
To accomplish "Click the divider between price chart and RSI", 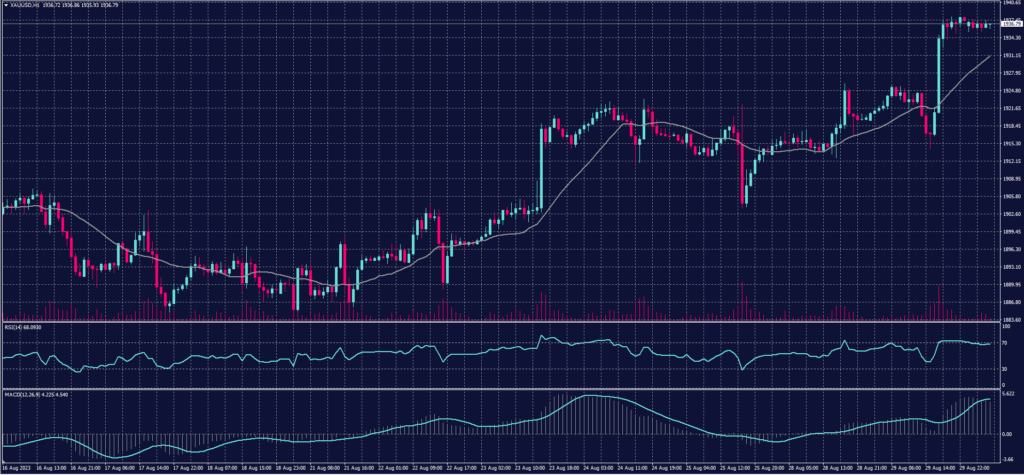I will pyautogui.click(x=500, y=322).
